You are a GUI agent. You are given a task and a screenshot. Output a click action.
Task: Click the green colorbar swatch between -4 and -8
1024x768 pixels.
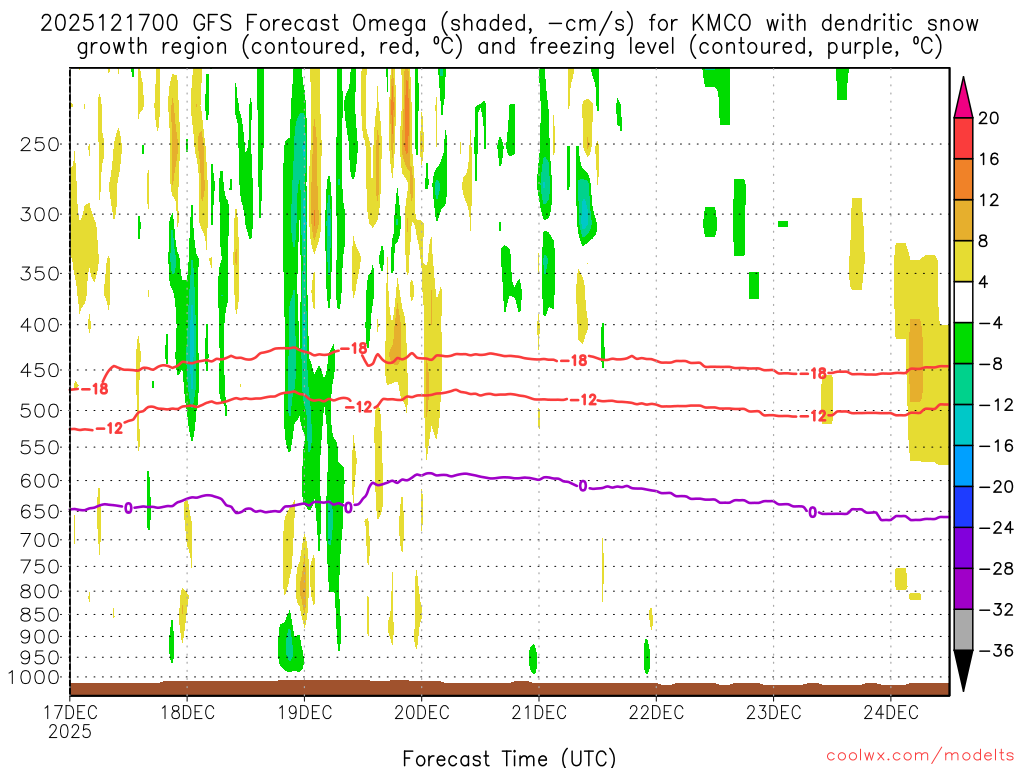click(x=963, y=344)
